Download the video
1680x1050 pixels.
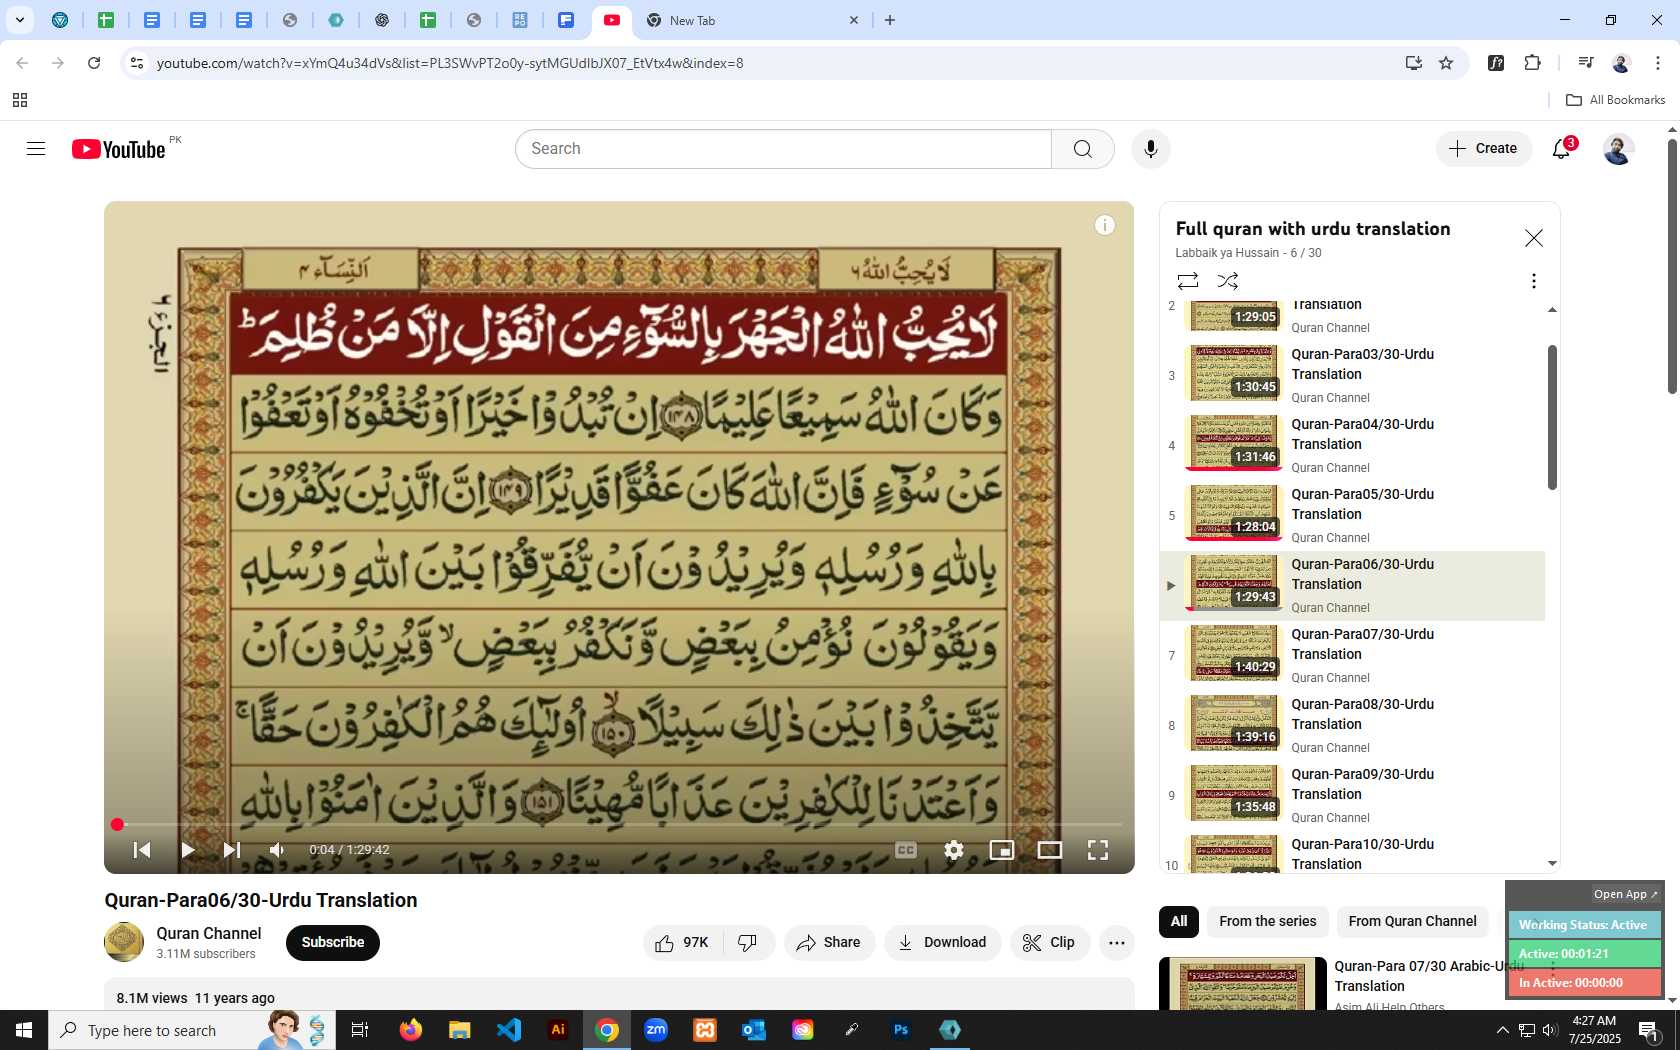point(942,943)
